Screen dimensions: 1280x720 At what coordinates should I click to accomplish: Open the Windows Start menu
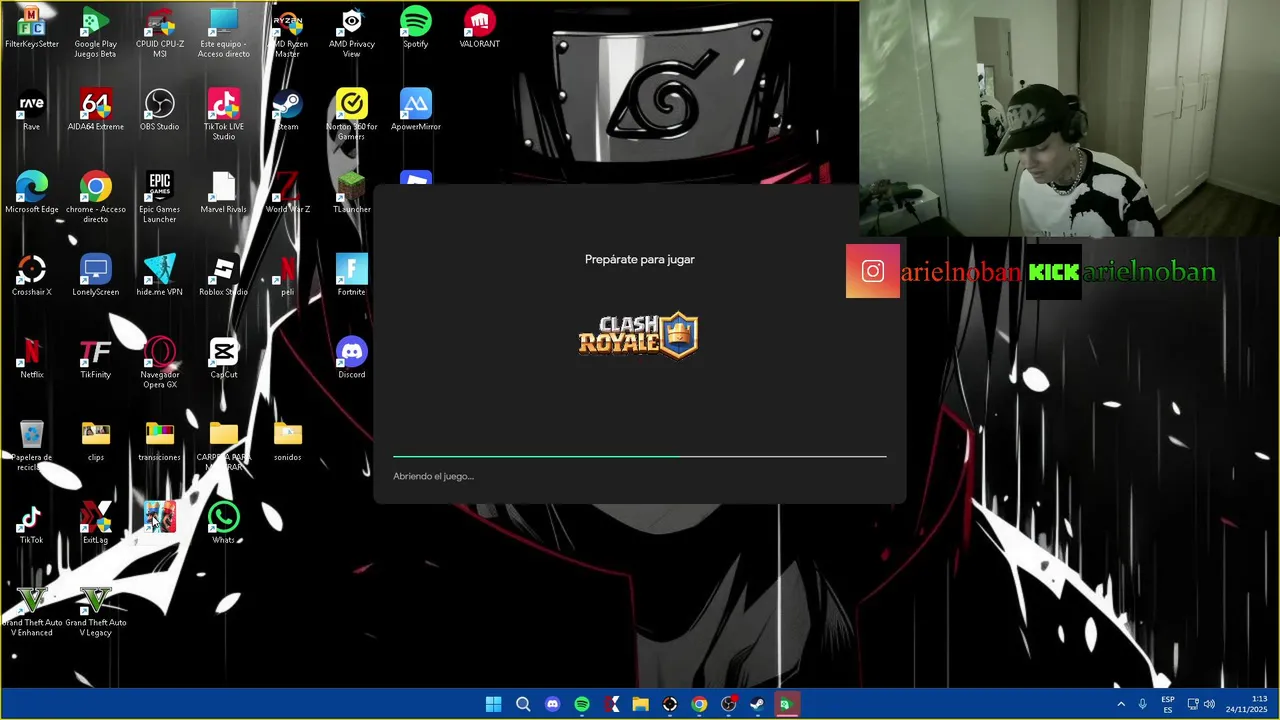[x=493, y=704]
